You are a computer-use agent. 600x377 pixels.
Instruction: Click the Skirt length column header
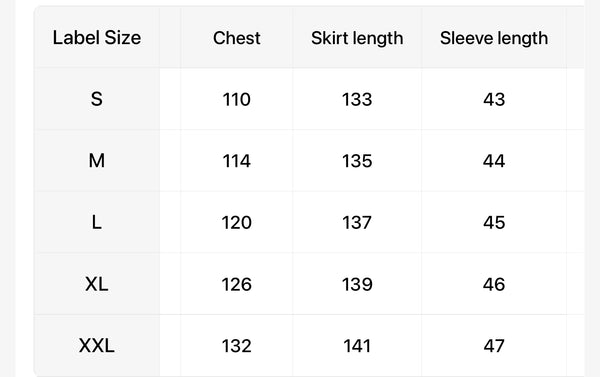point(357,38)
